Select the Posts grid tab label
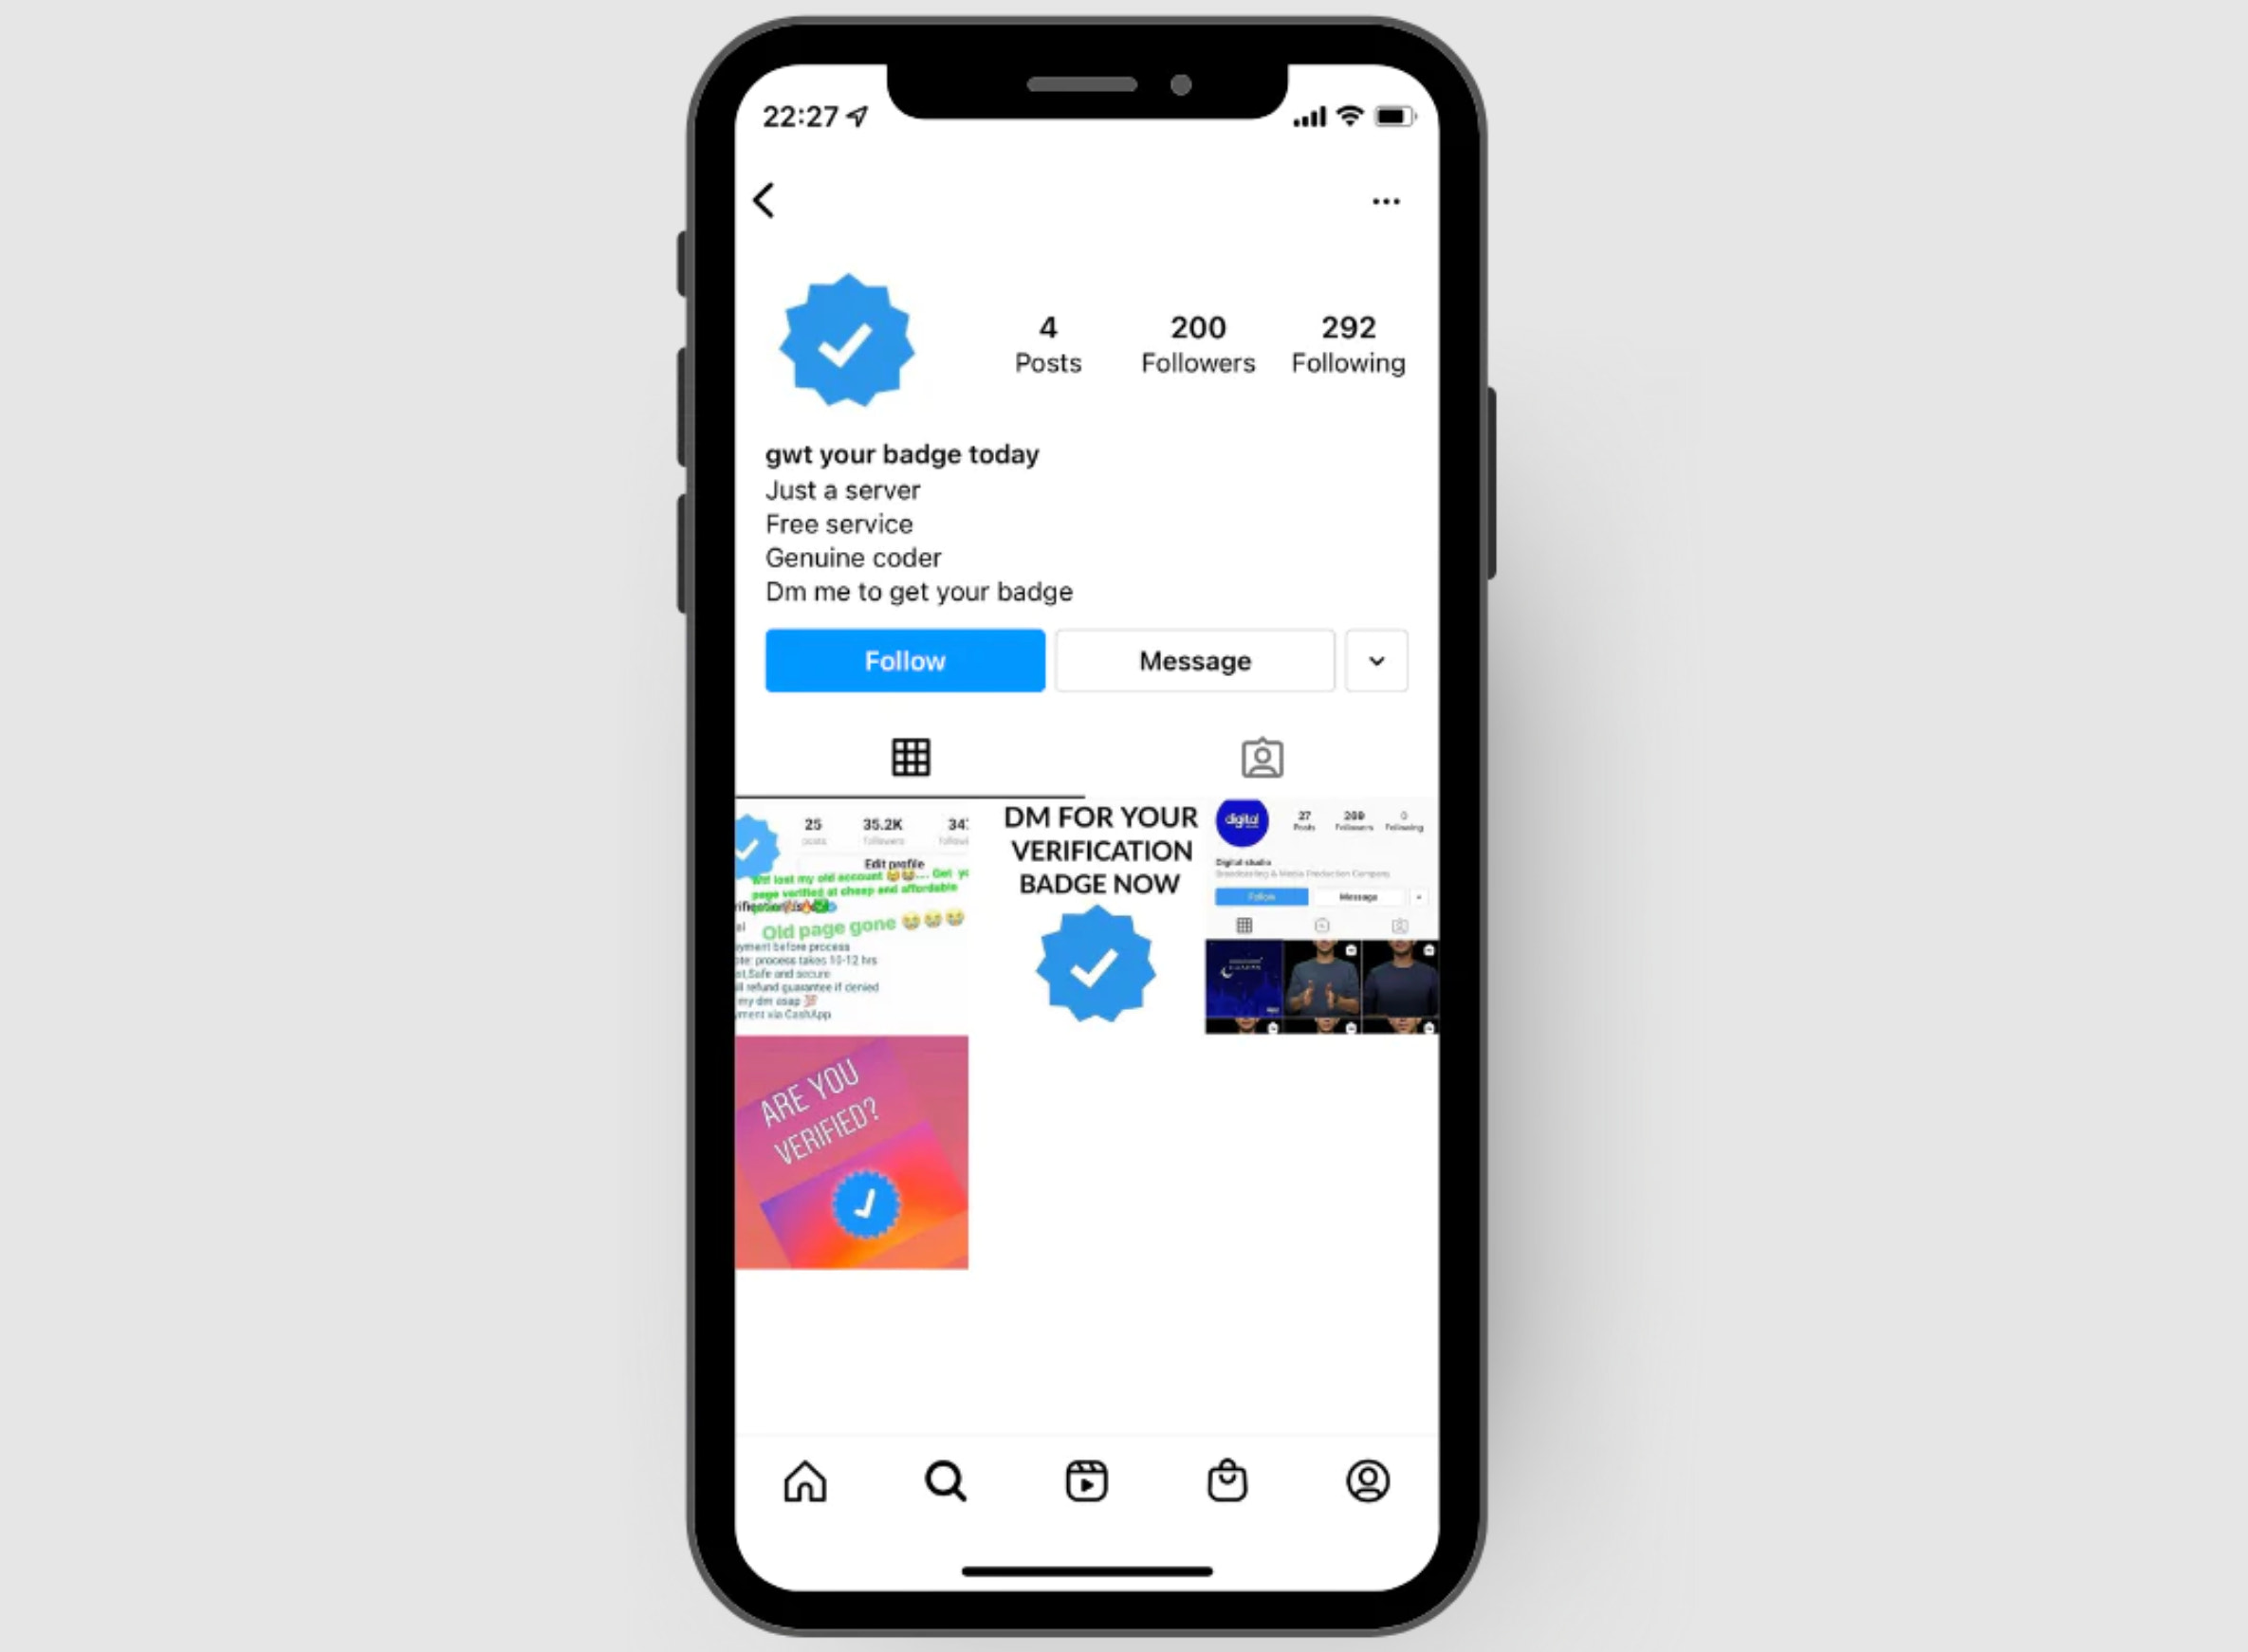 click(910, 757)
